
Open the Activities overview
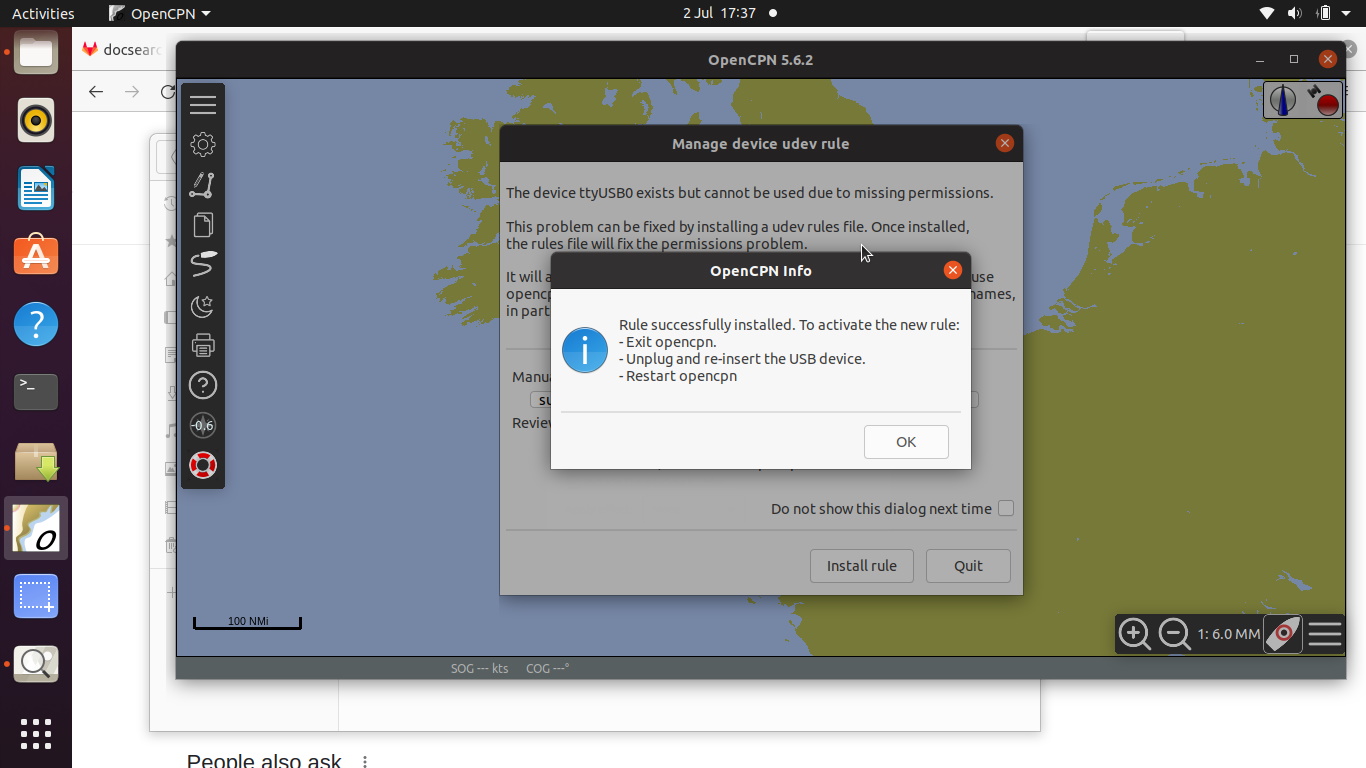tap(43, 14)
